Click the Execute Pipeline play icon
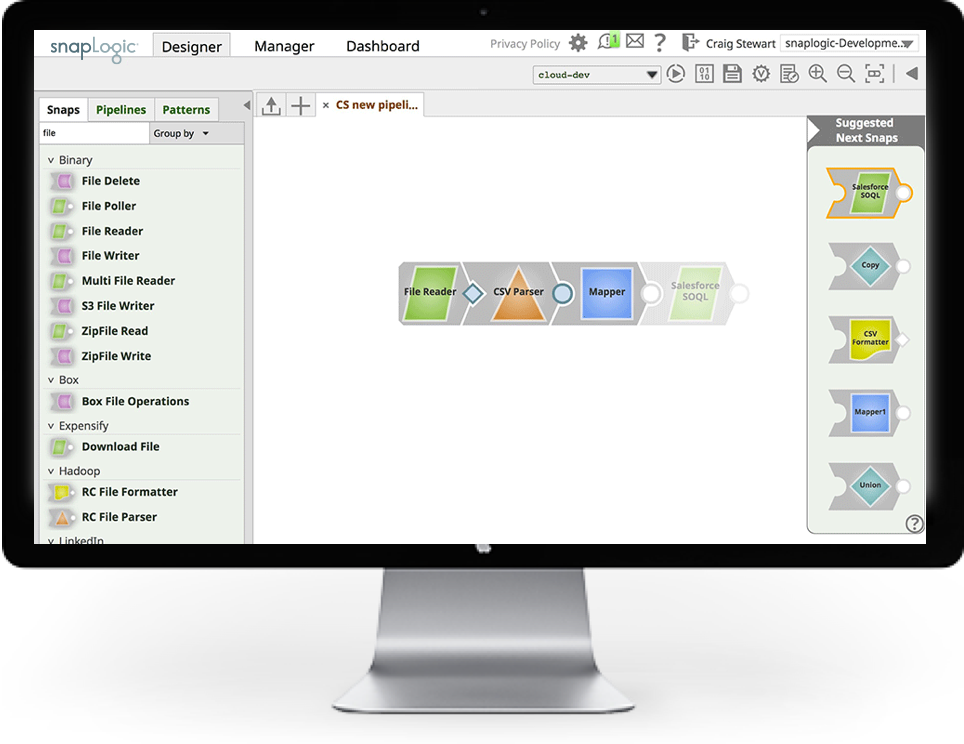The height and width of the screenshot is (744, 964). coord(676,74)
